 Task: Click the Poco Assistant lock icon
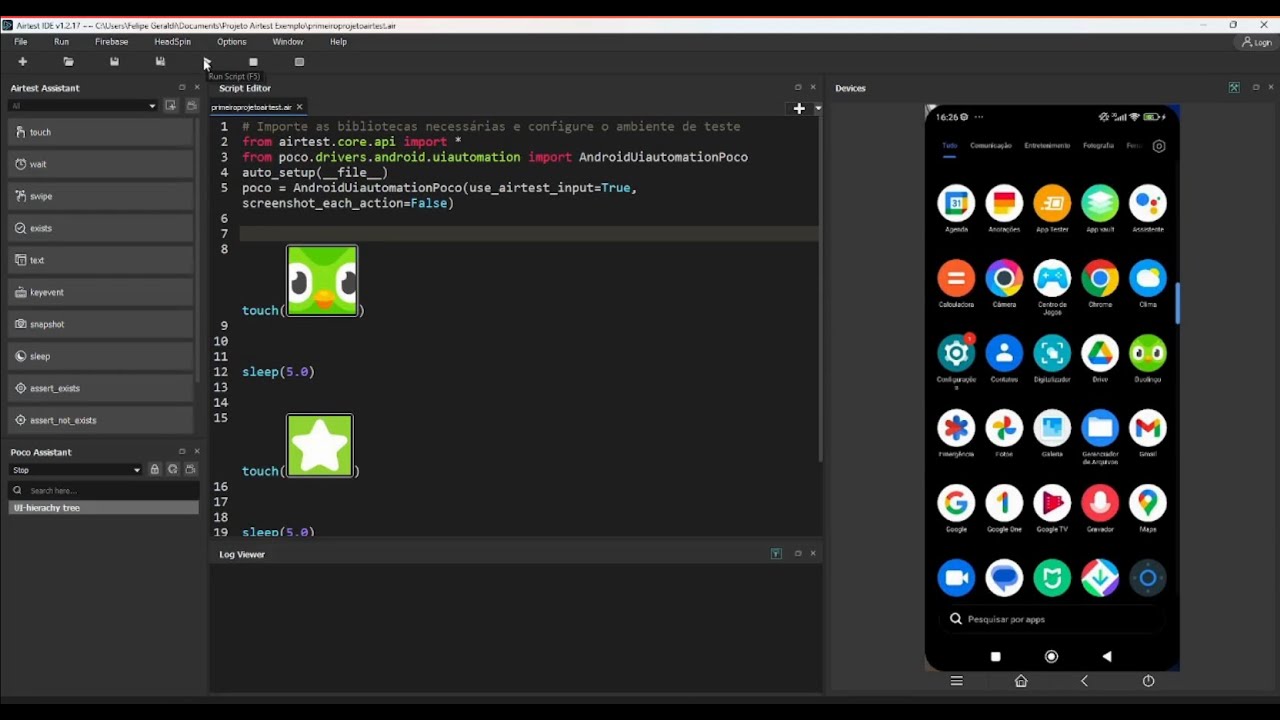[x=154, y=469]
